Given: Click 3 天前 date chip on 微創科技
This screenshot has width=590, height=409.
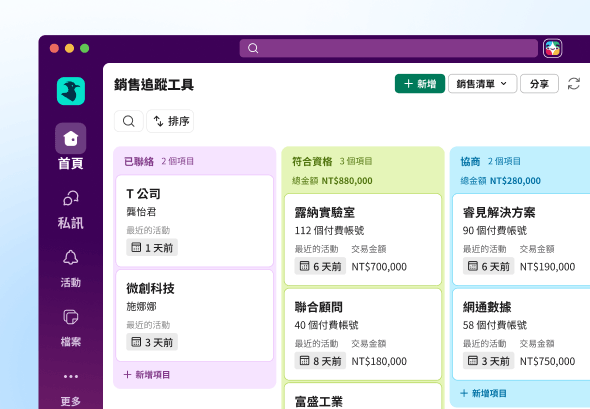Looking at the screenshot, I should click(x=152, y=342).
